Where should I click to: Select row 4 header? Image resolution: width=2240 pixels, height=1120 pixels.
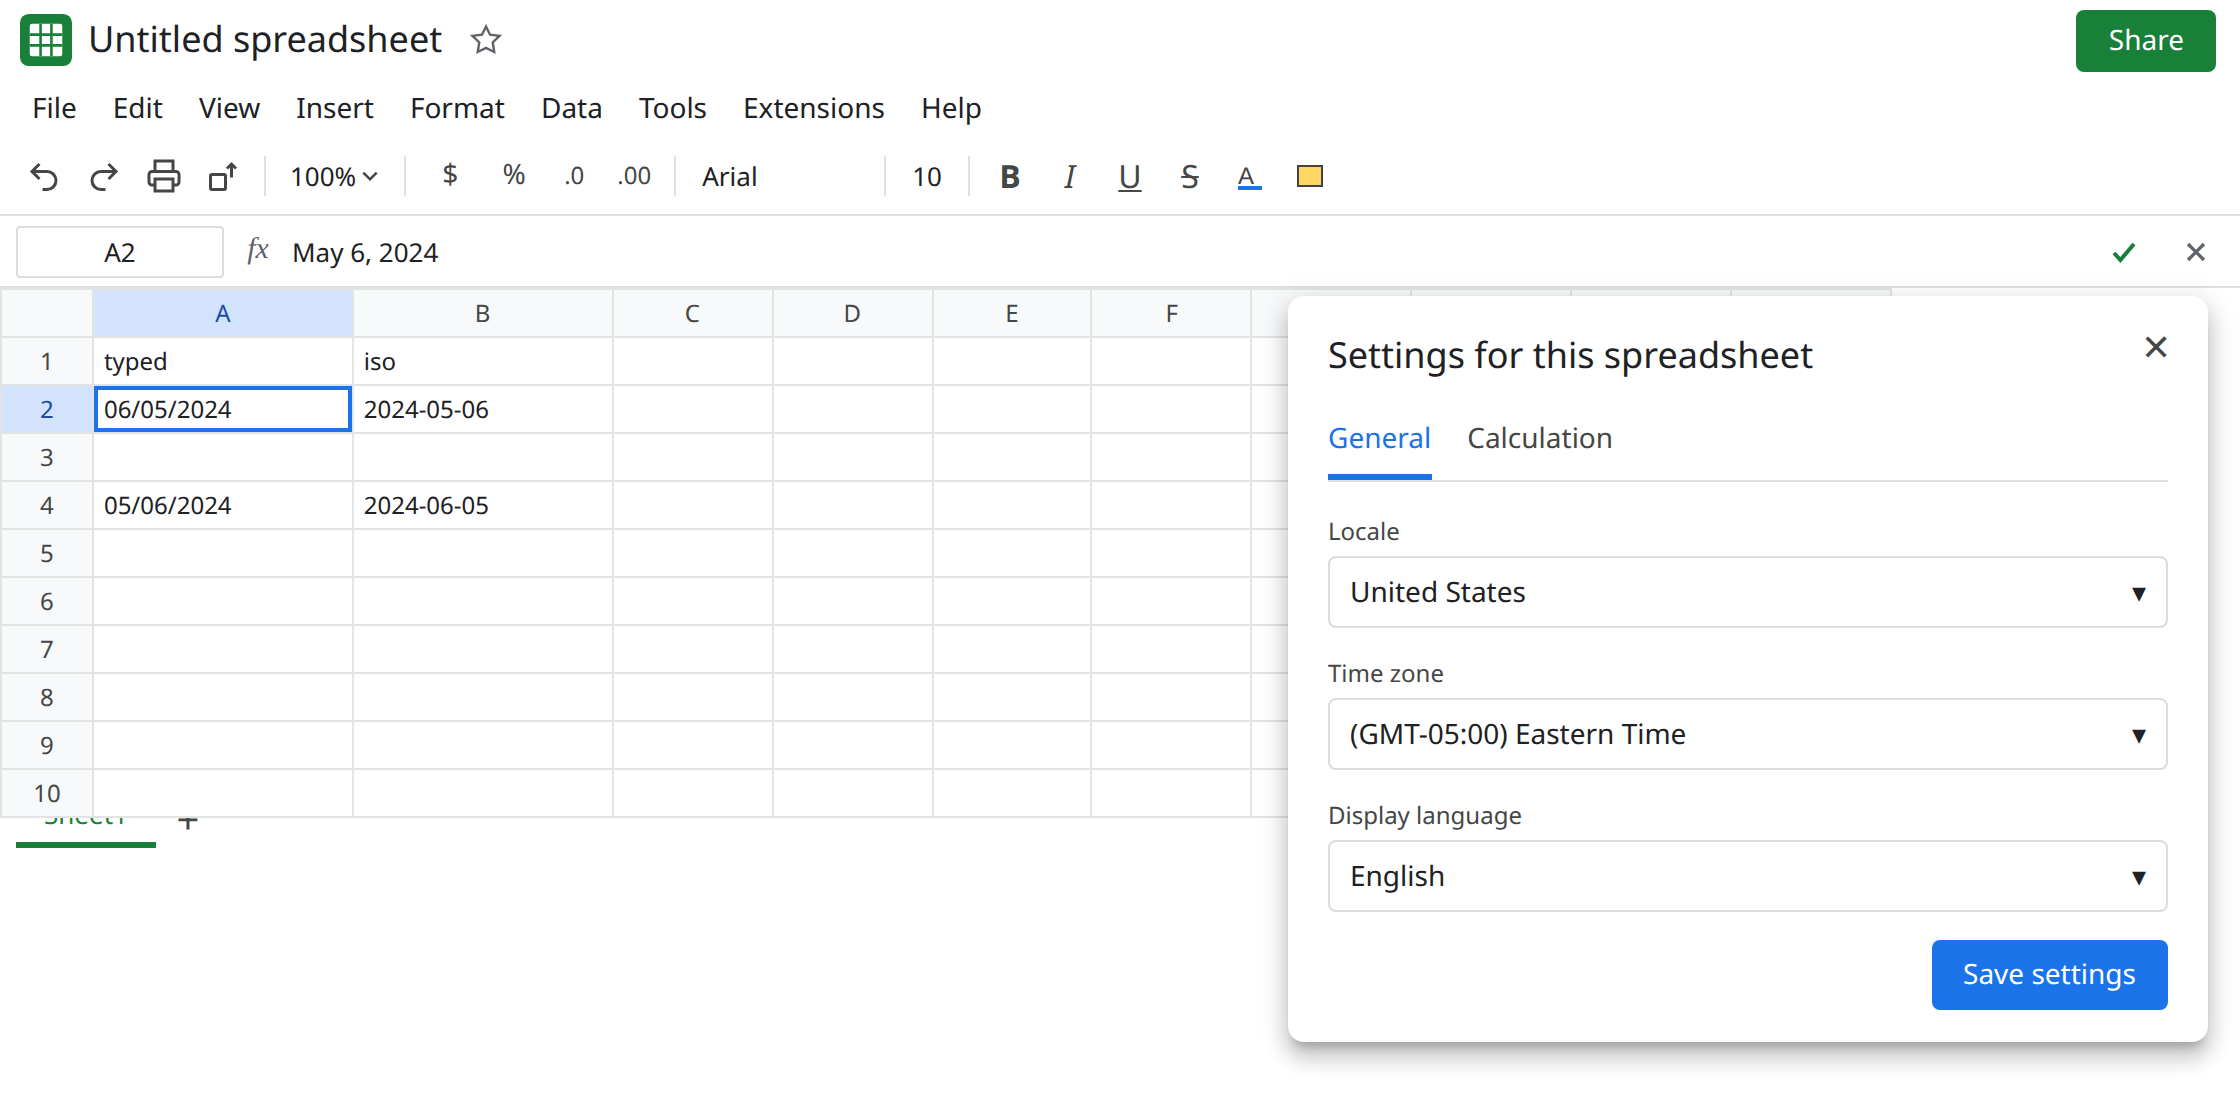pyautogui.click(x=47, y=505)
